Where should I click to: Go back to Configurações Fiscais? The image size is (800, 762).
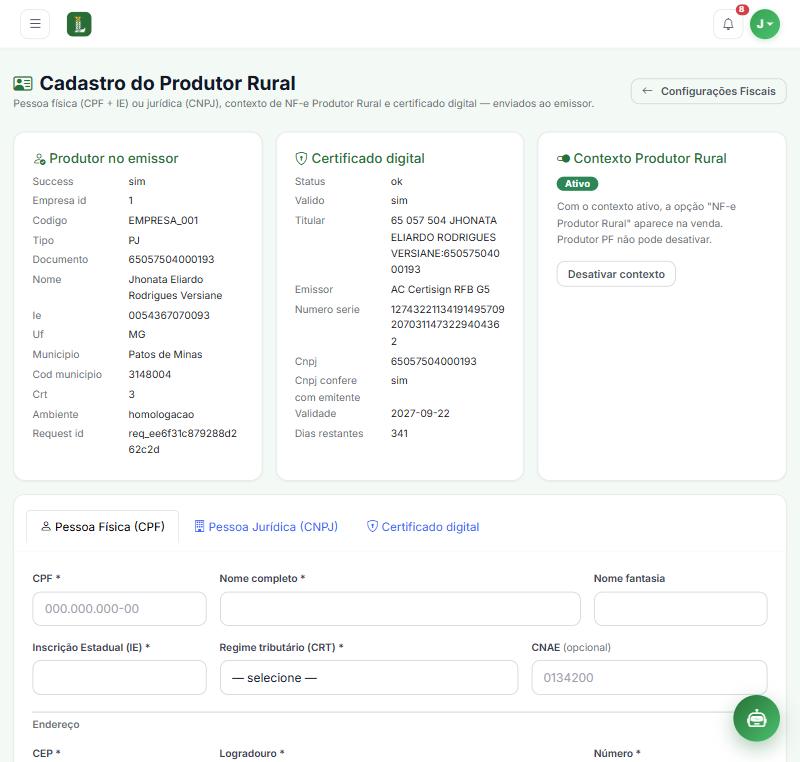click(x=708, y=91)
